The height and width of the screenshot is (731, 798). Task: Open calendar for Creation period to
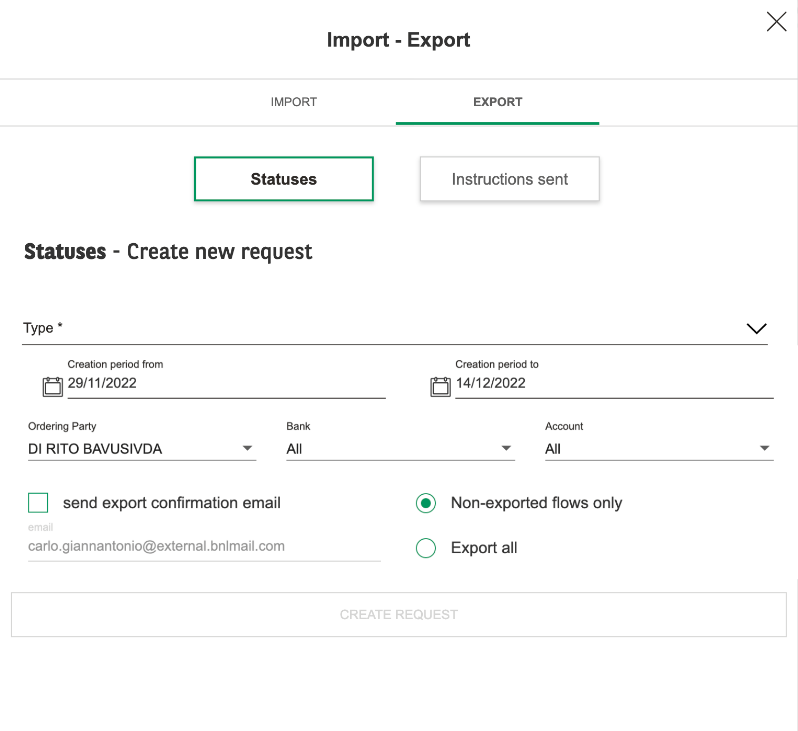click(440, 386)
